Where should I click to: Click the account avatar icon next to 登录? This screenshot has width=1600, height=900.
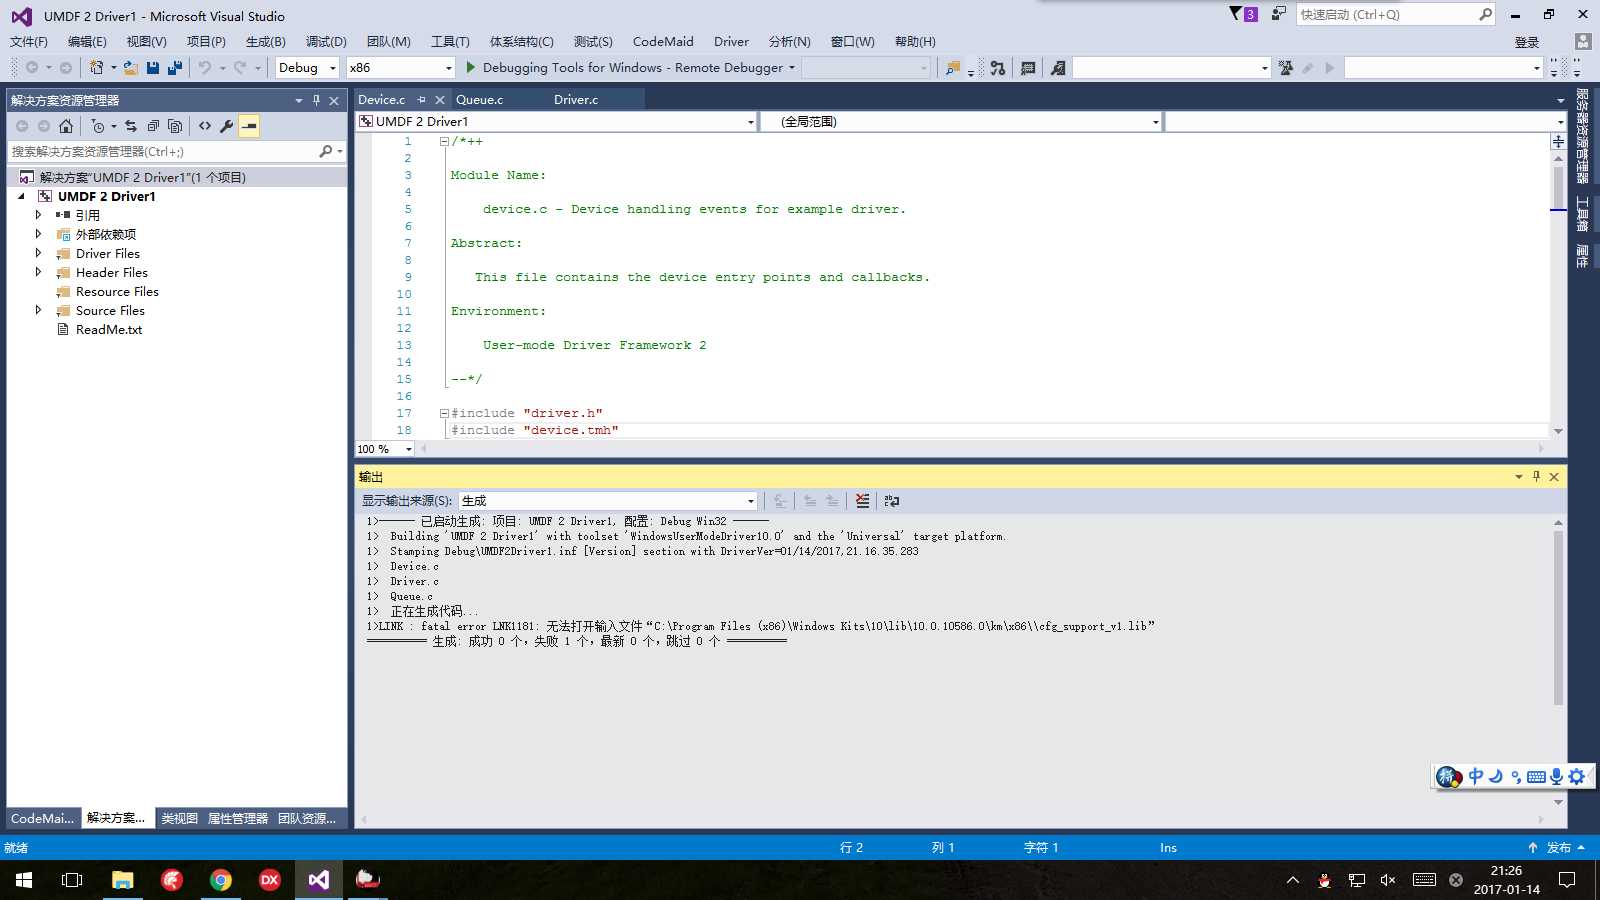point(1582,41)
